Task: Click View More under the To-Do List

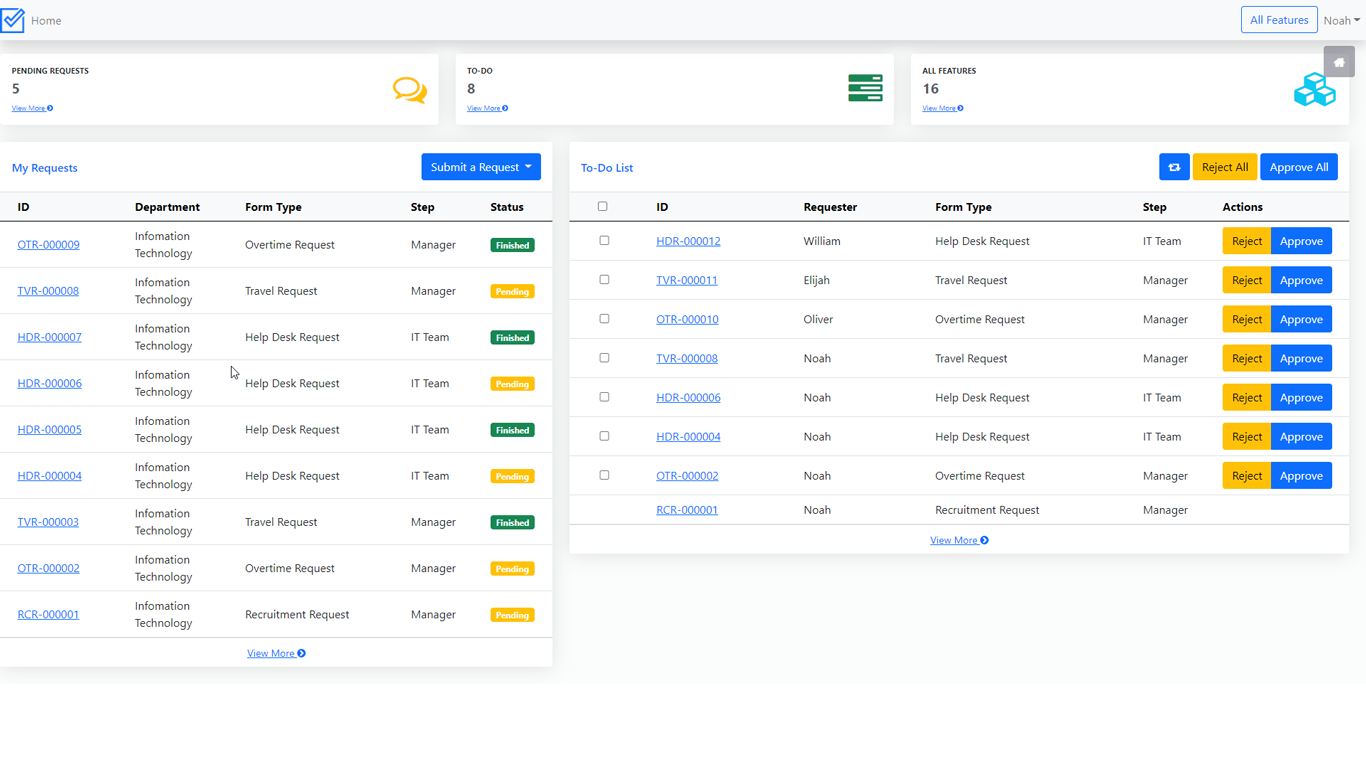Action: (x=959, y=539)
